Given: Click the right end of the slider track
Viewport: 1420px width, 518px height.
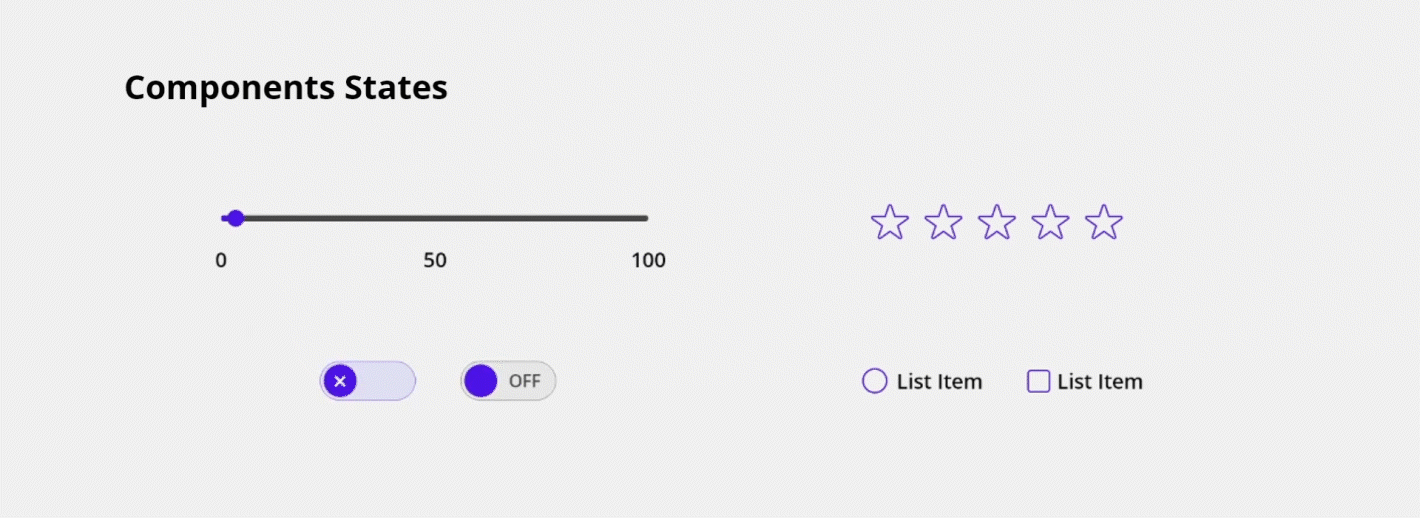Looking at the screenshot, I should pyautogui.click(x=644, y=218).
